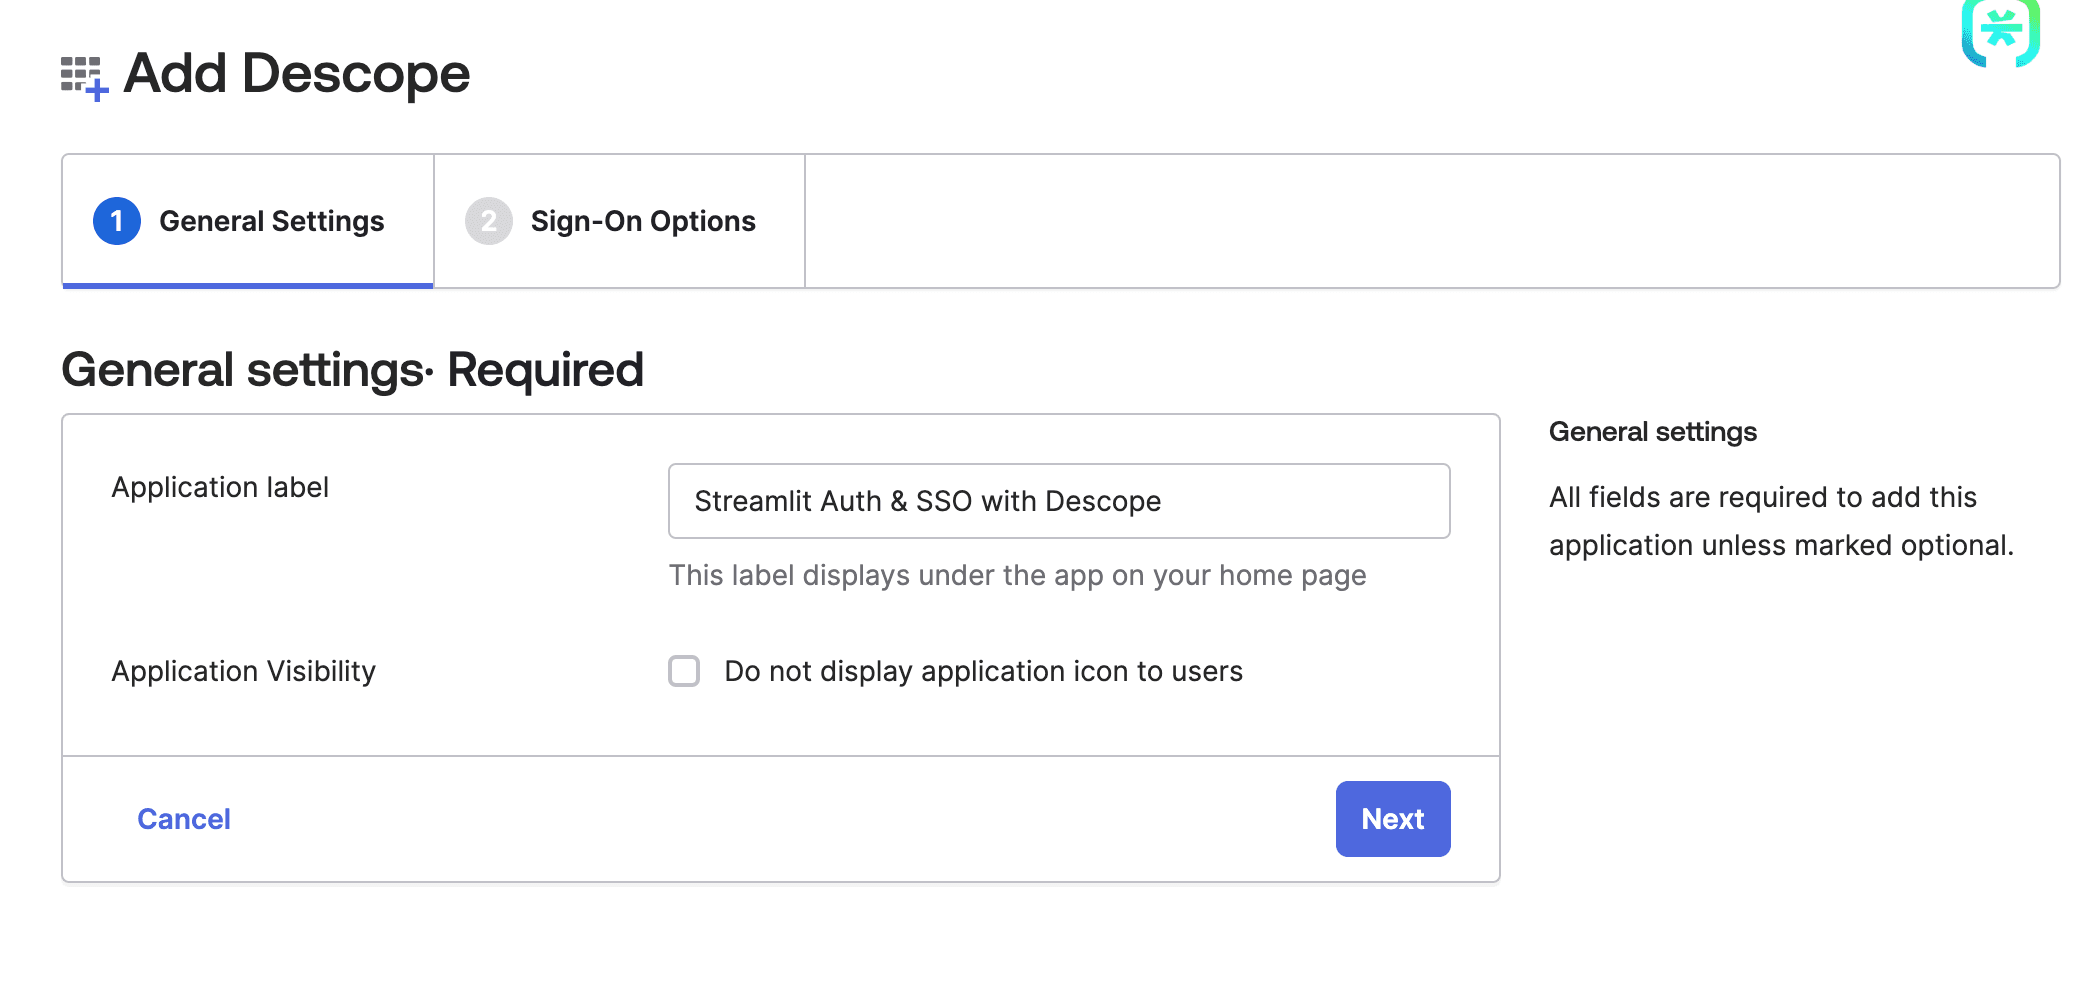Click the step 1 number badge
Screen dimensions: 2098x988
point(117,221)
